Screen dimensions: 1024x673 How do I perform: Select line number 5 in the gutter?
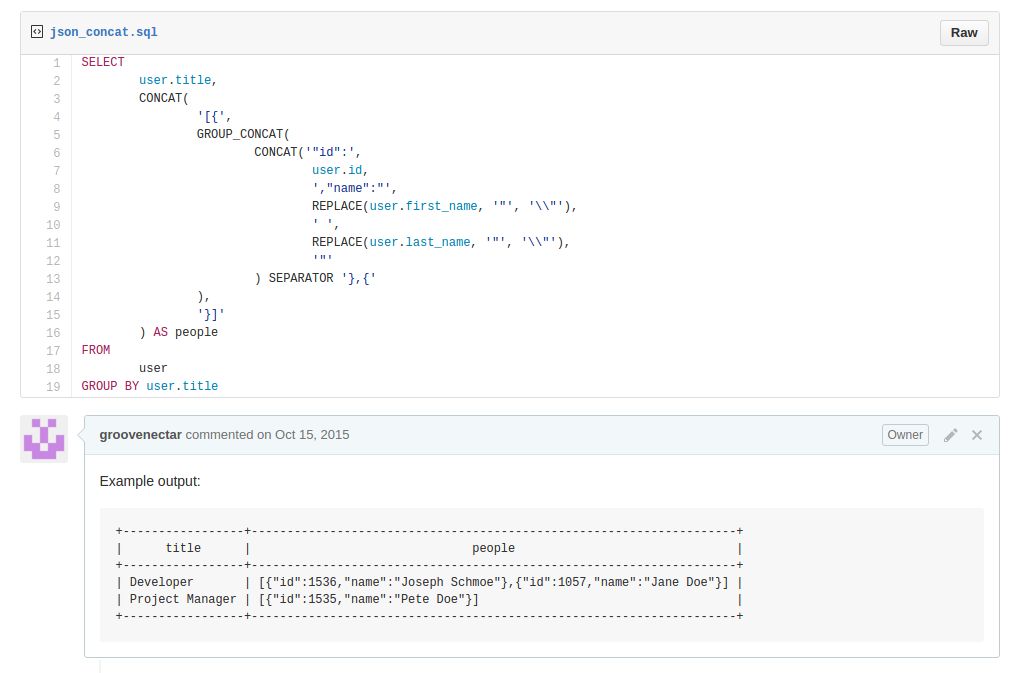57,134
